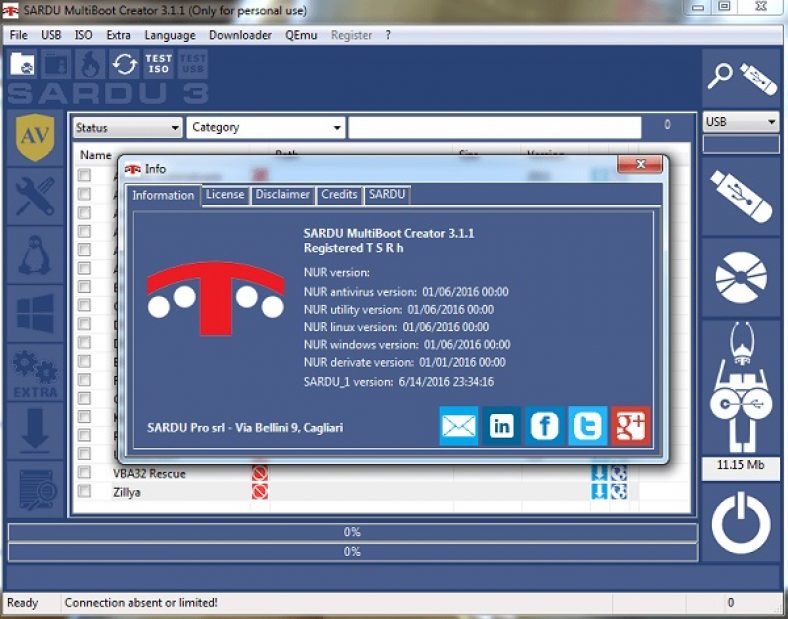Click the power button icon
The image size is (788, 619).
point(742,523)
